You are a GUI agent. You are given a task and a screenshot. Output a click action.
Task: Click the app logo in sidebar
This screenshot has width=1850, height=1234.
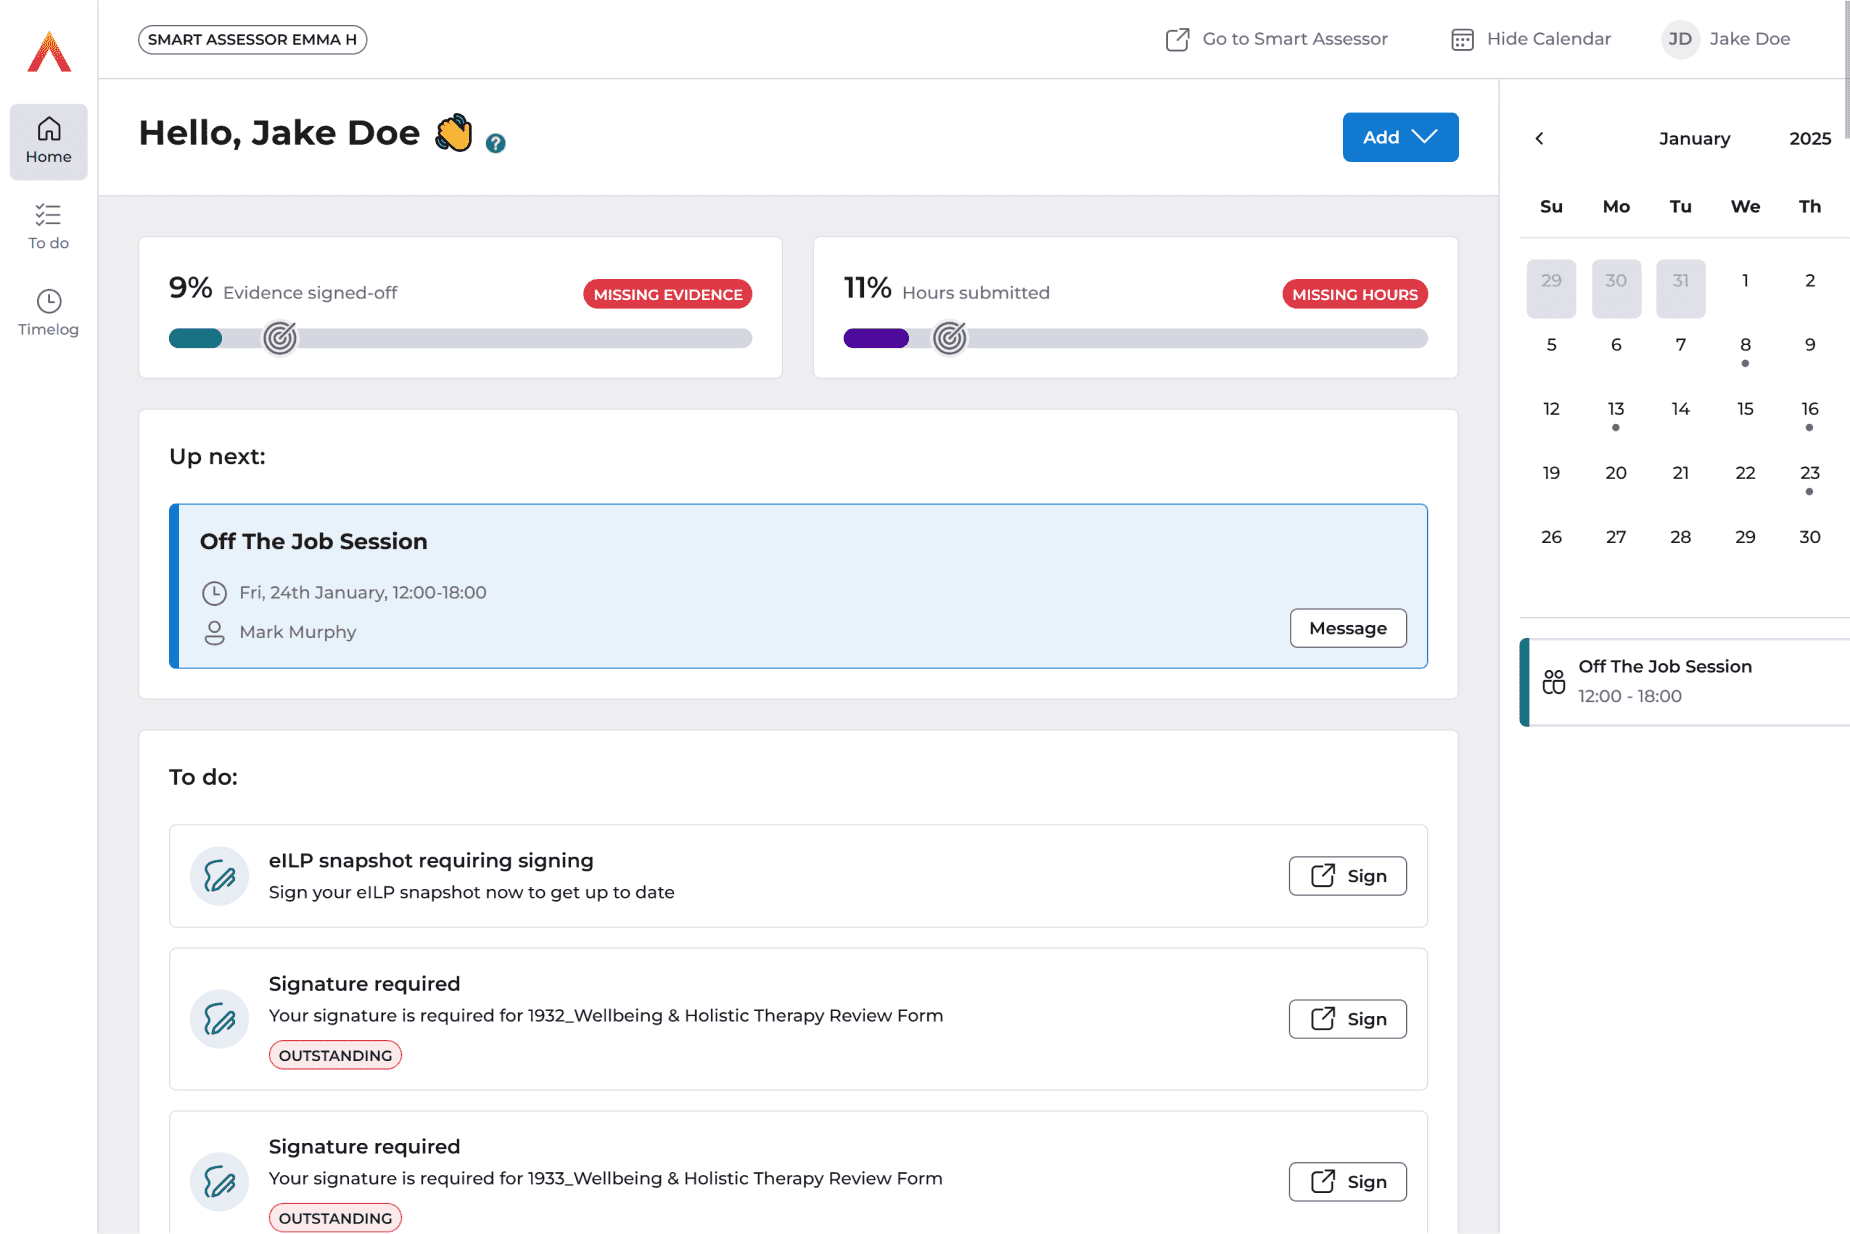49,51
